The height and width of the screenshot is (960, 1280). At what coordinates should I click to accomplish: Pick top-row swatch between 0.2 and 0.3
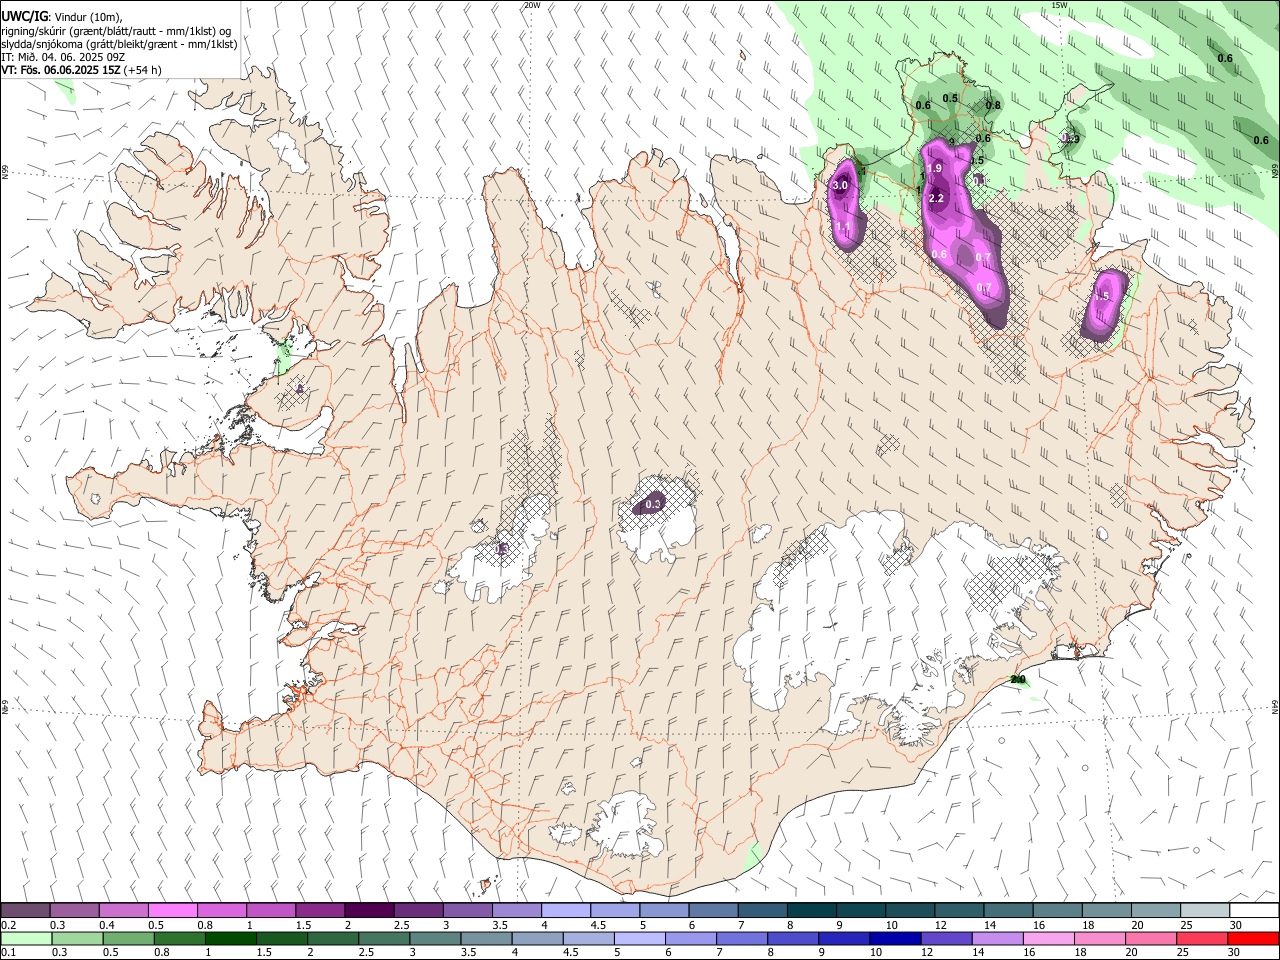[x=25, y=910]
